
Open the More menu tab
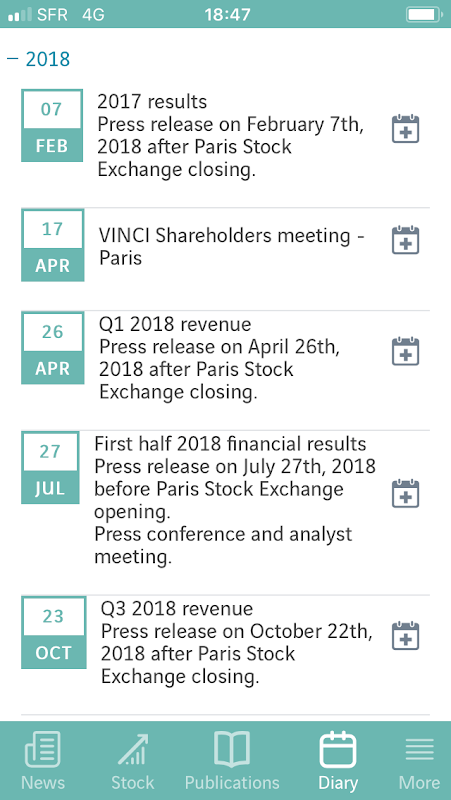(x=419, y=760)
